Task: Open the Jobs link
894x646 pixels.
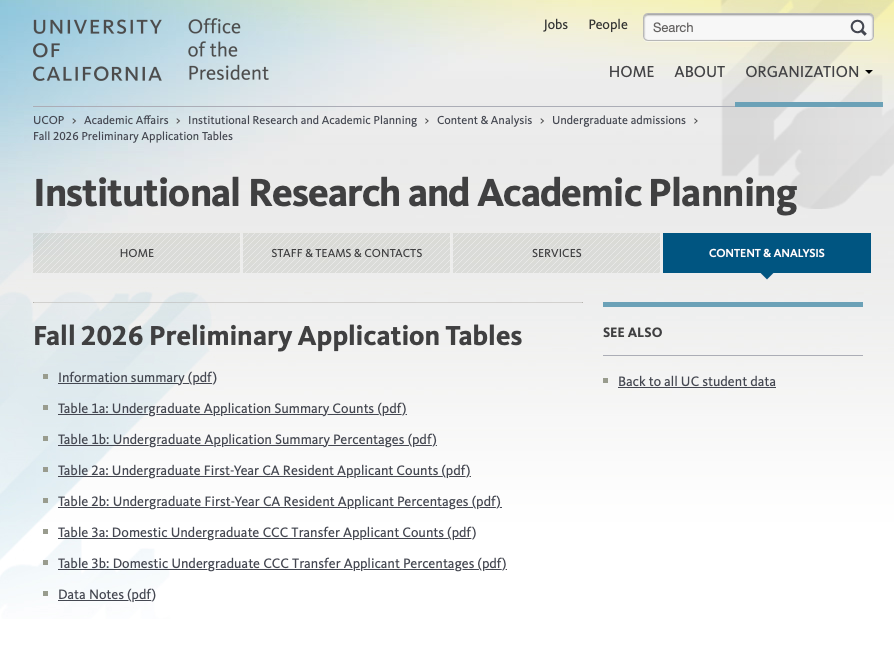Action: 555,25
